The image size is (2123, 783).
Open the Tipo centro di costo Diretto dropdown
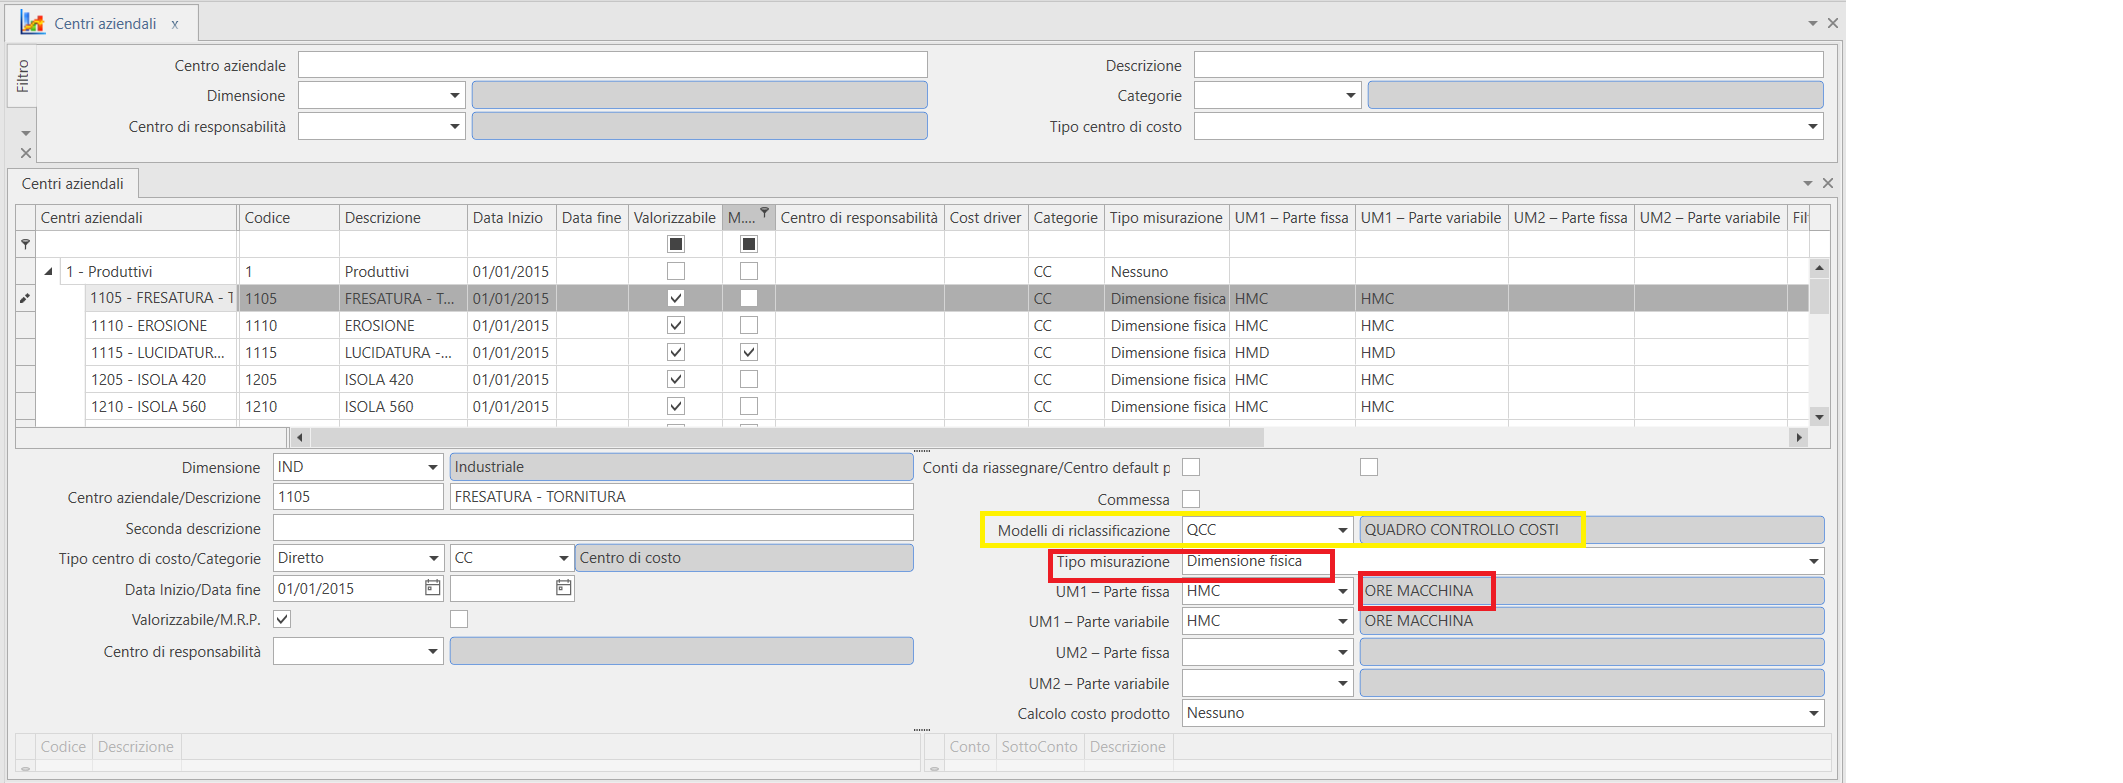pos(433,558)
